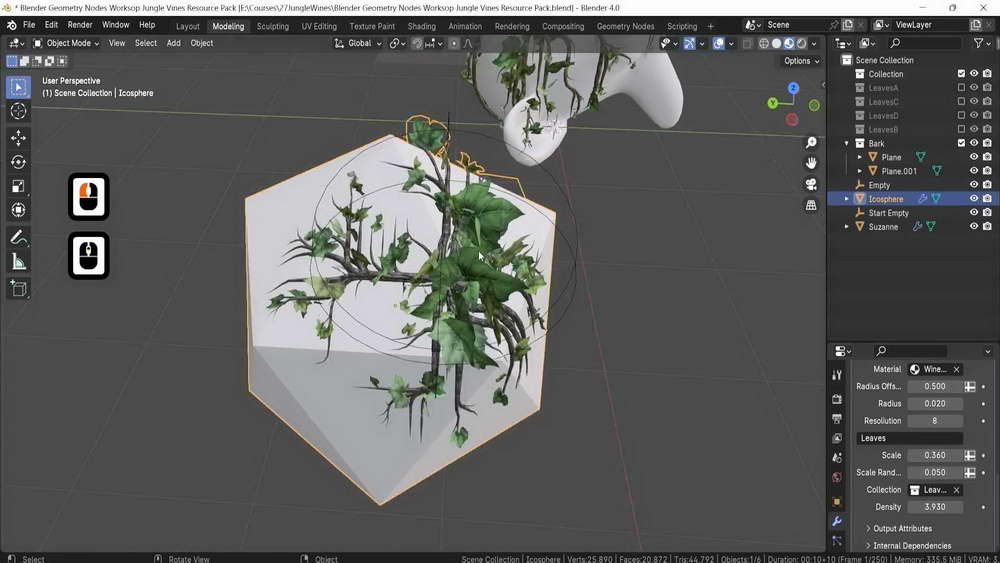
Task: Open the File menu
Action: point(29,25)
